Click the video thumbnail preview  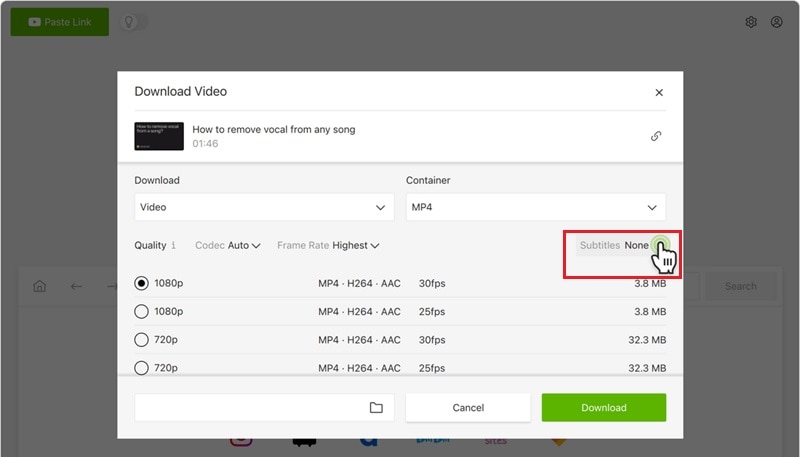click(x=159, y=136)
